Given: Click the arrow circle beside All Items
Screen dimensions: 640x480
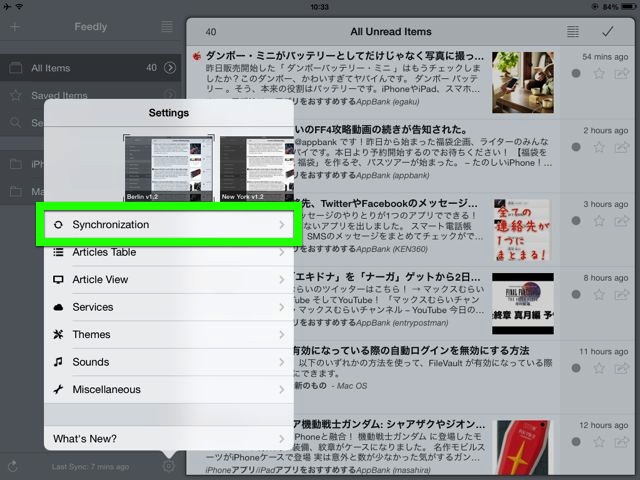Looking at the screenshot, I should click(x=170, y=68).
